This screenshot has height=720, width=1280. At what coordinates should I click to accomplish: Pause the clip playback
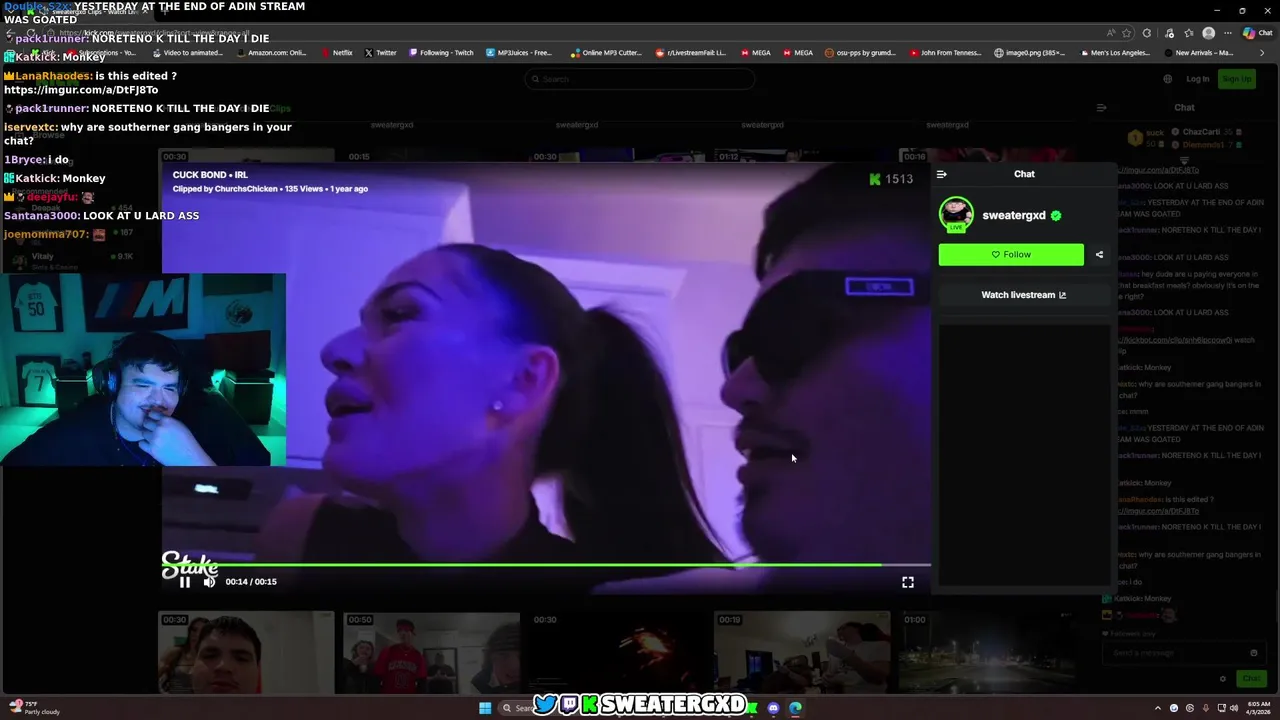(x=185, y=582)
